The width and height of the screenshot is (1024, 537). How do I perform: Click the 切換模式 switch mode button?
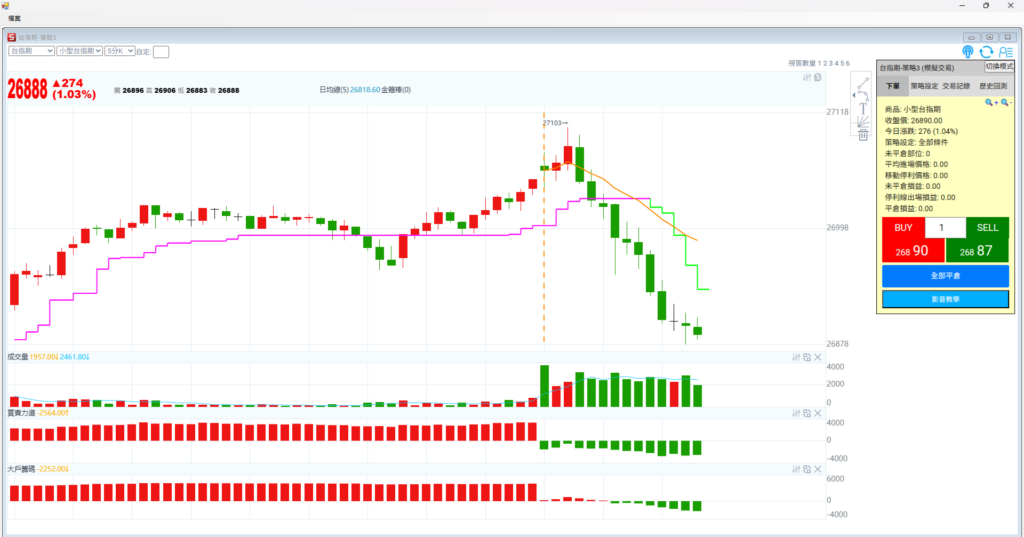tap(999, 66)
